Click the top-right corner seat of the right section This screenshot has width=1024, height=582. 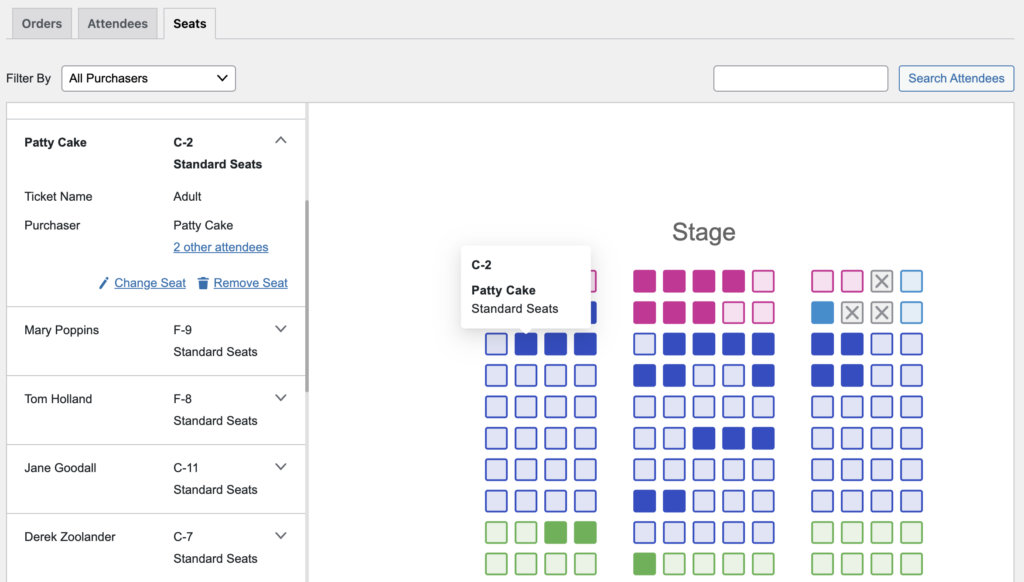[x=911, y=282]
